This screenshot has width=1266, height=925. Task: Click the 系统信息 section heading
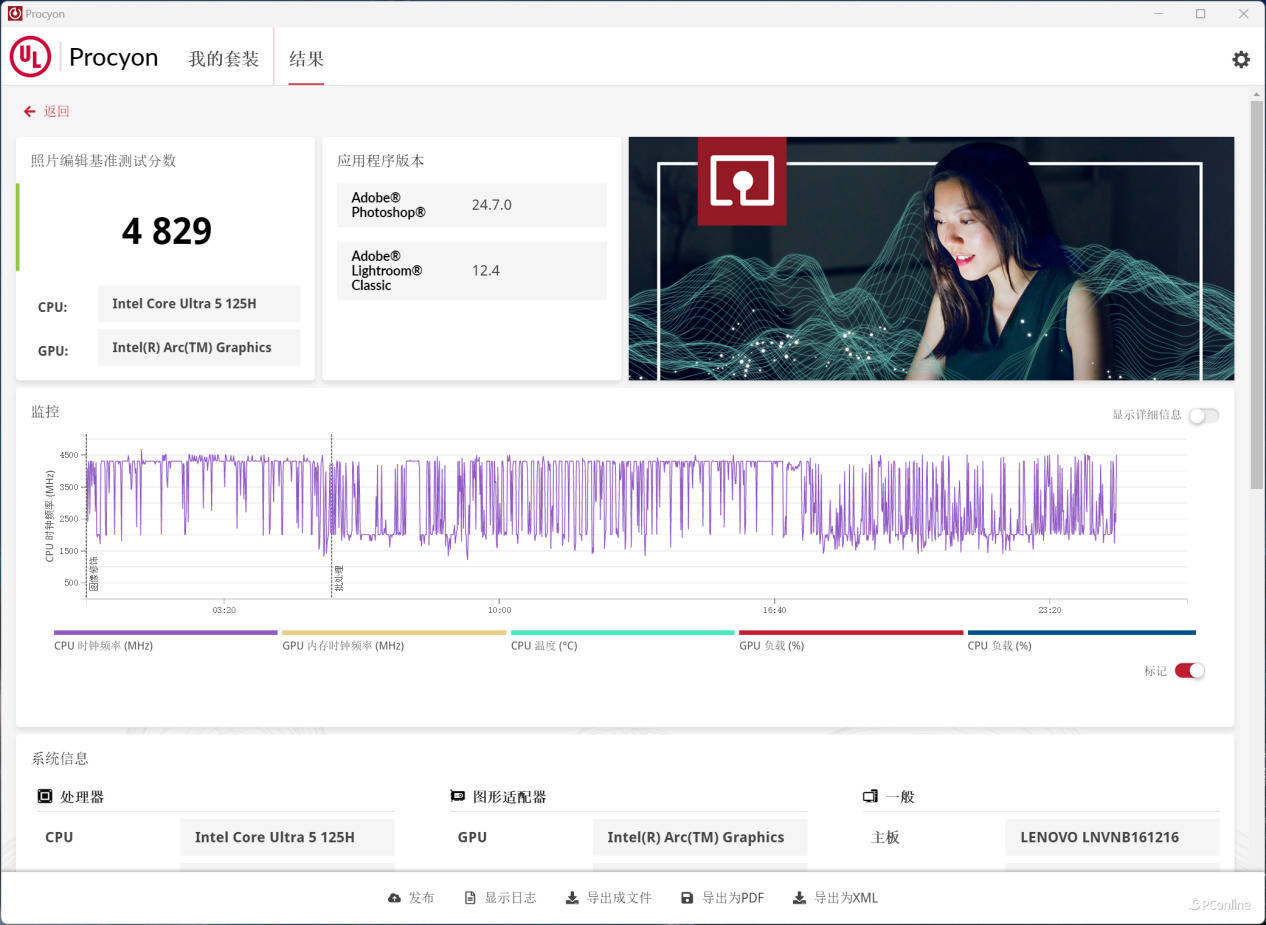coord(60,759)
